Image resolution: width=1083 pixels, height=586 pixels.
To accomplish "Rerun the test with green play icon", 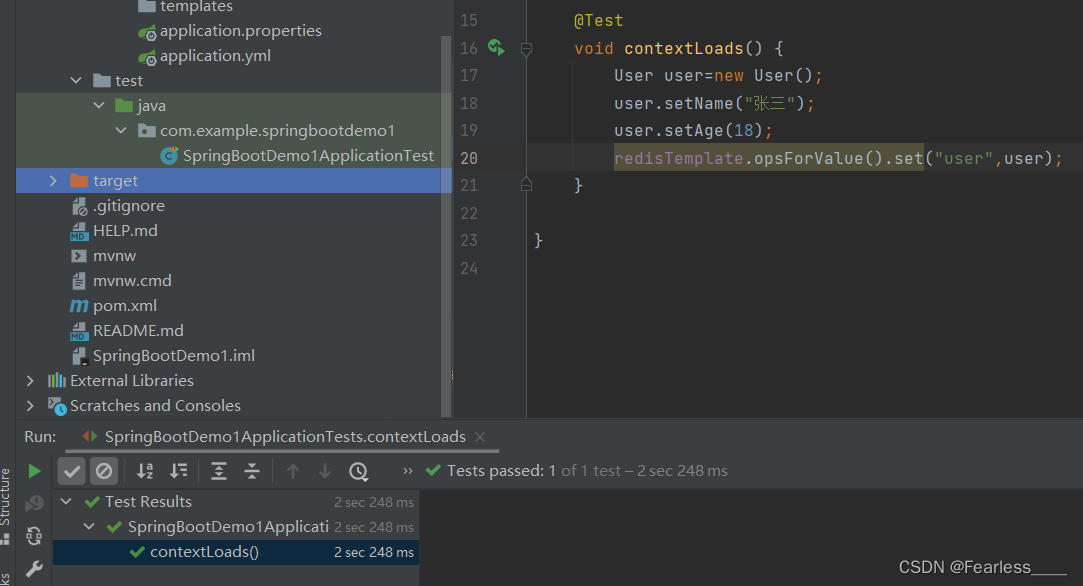I will coord(35,471).
